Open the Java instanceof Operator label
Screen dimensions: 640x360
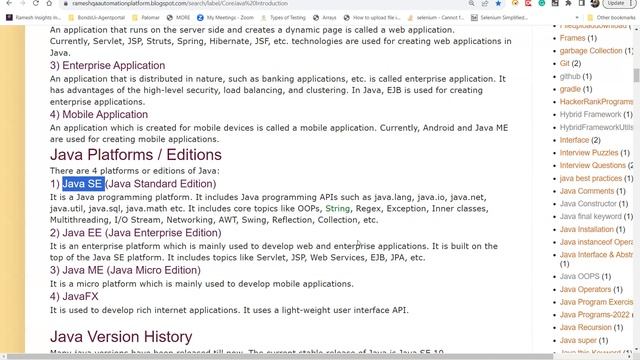(596, 242)
